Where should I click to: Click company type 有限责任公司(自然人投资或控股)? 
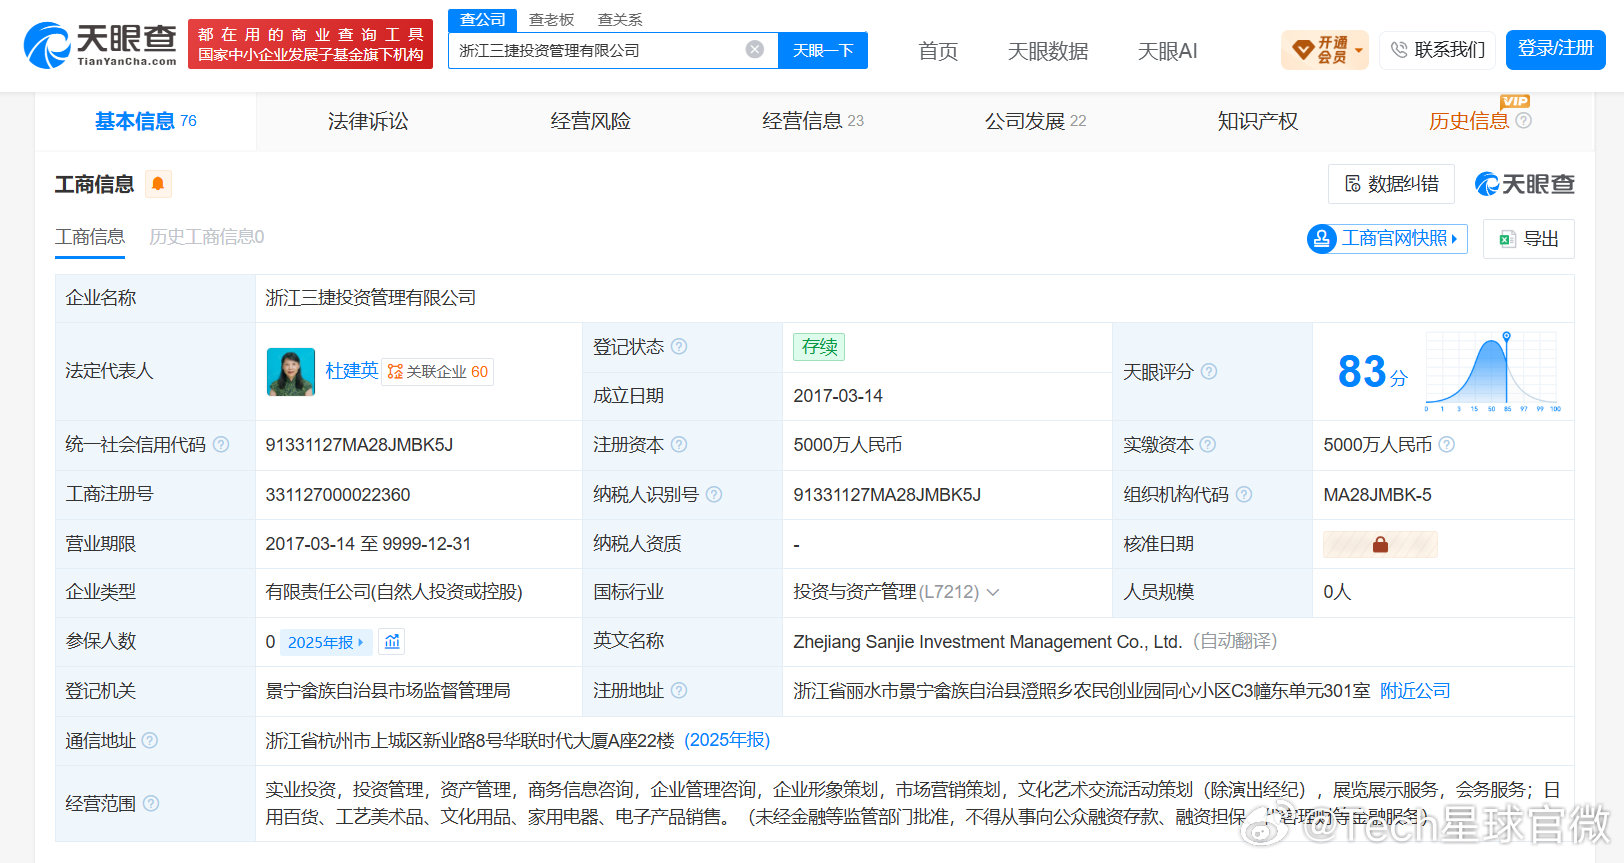pyautogui.click(x=394, y=592)
